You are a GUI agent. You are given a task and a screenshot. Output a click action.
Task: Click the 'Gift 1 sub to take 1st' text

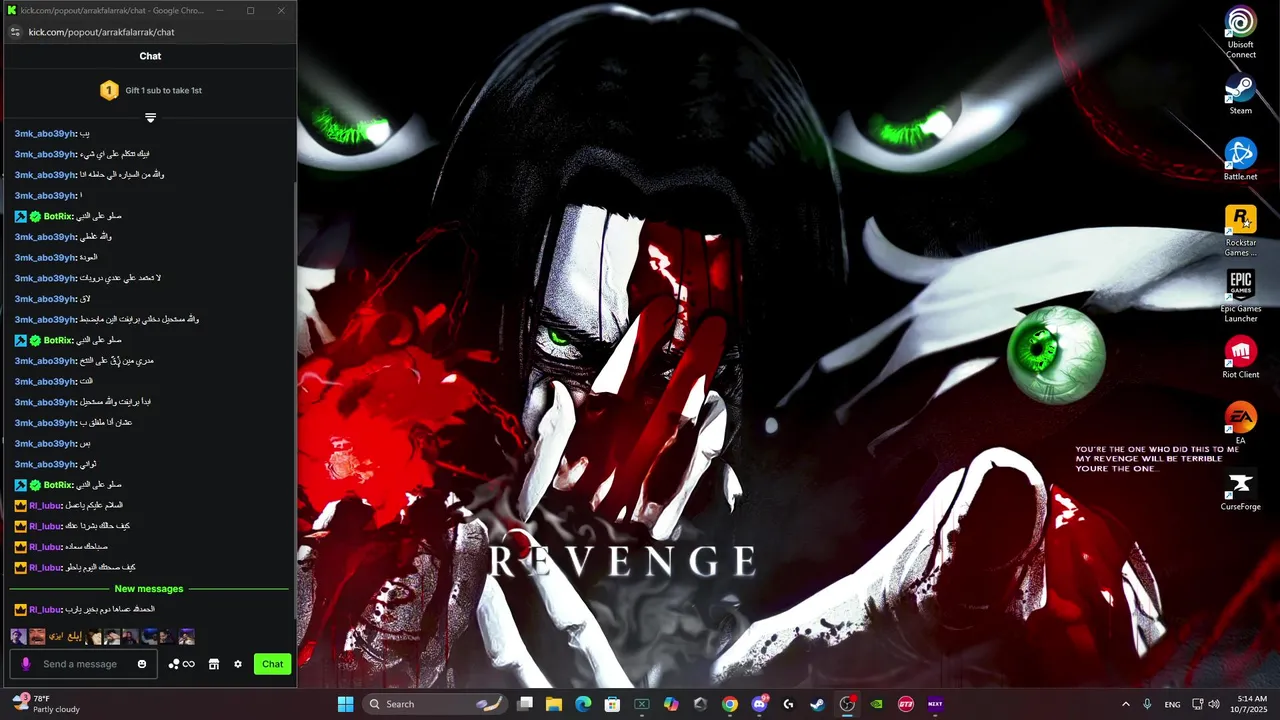tap(164, 90)
